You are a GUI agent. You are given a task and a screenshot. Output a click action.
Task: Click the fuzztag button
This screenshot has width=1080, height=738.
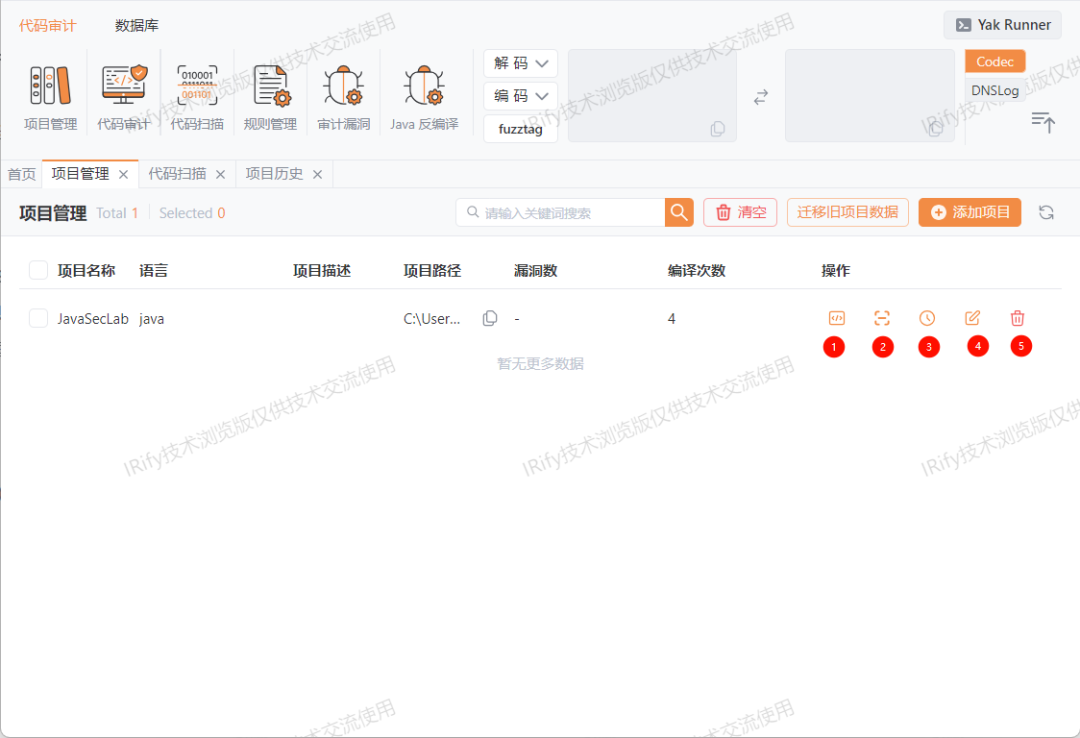point(521,129)
